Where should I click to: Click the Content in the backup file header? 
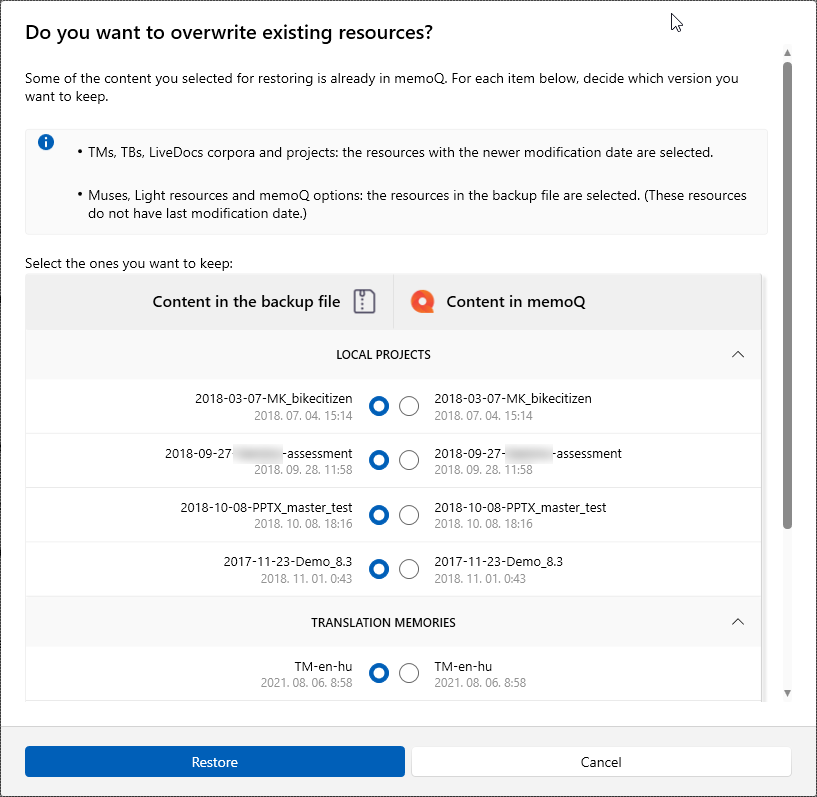coord(246,302)
